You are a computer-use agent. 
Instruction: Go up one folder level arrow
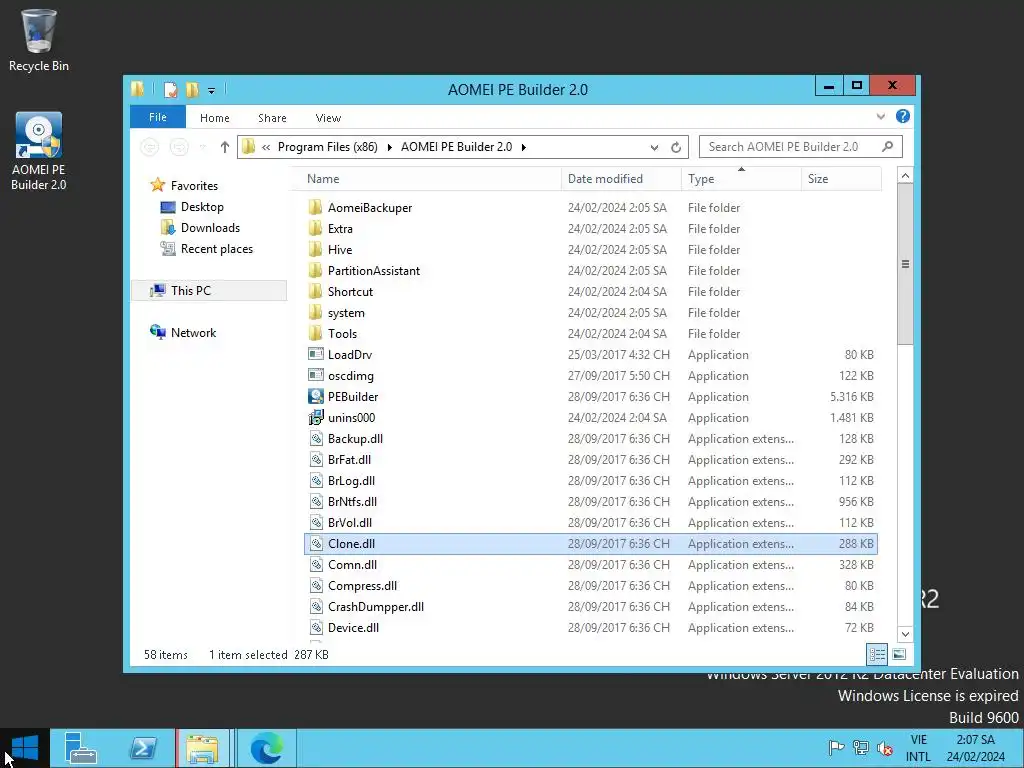225,147
